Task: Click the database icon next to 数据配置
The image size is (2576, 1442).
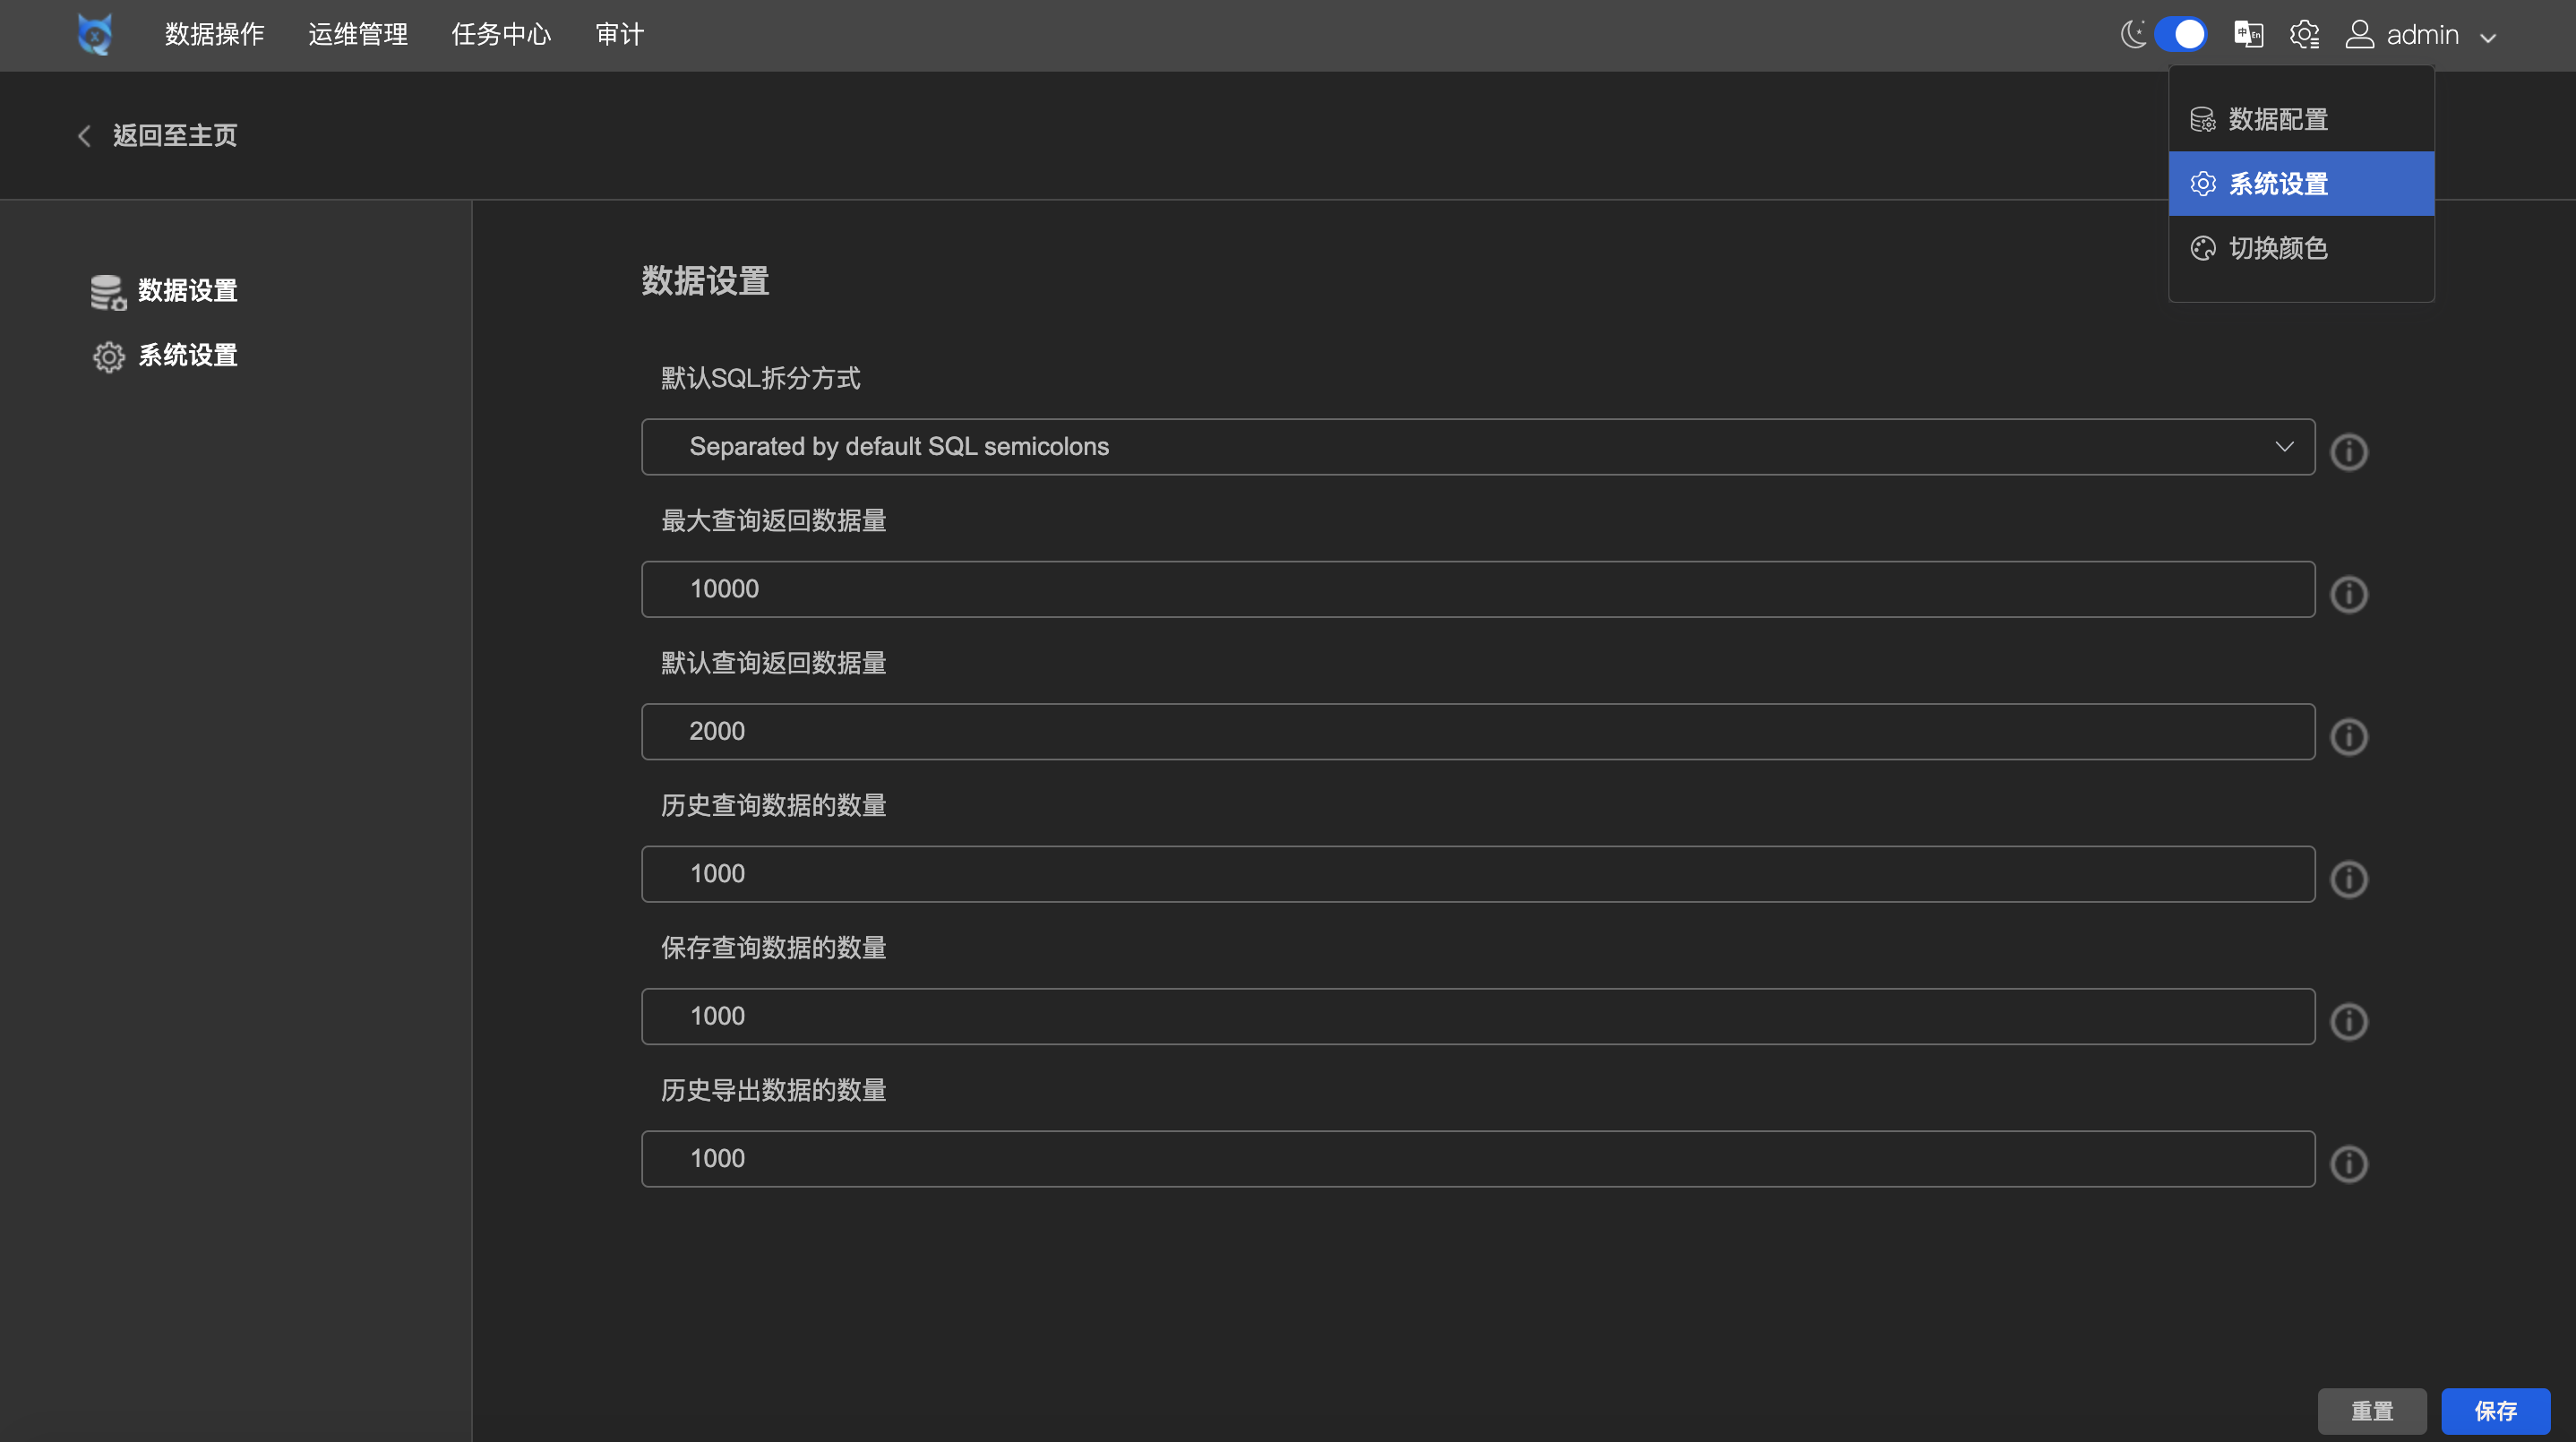Action: (x=2203, y=120)
